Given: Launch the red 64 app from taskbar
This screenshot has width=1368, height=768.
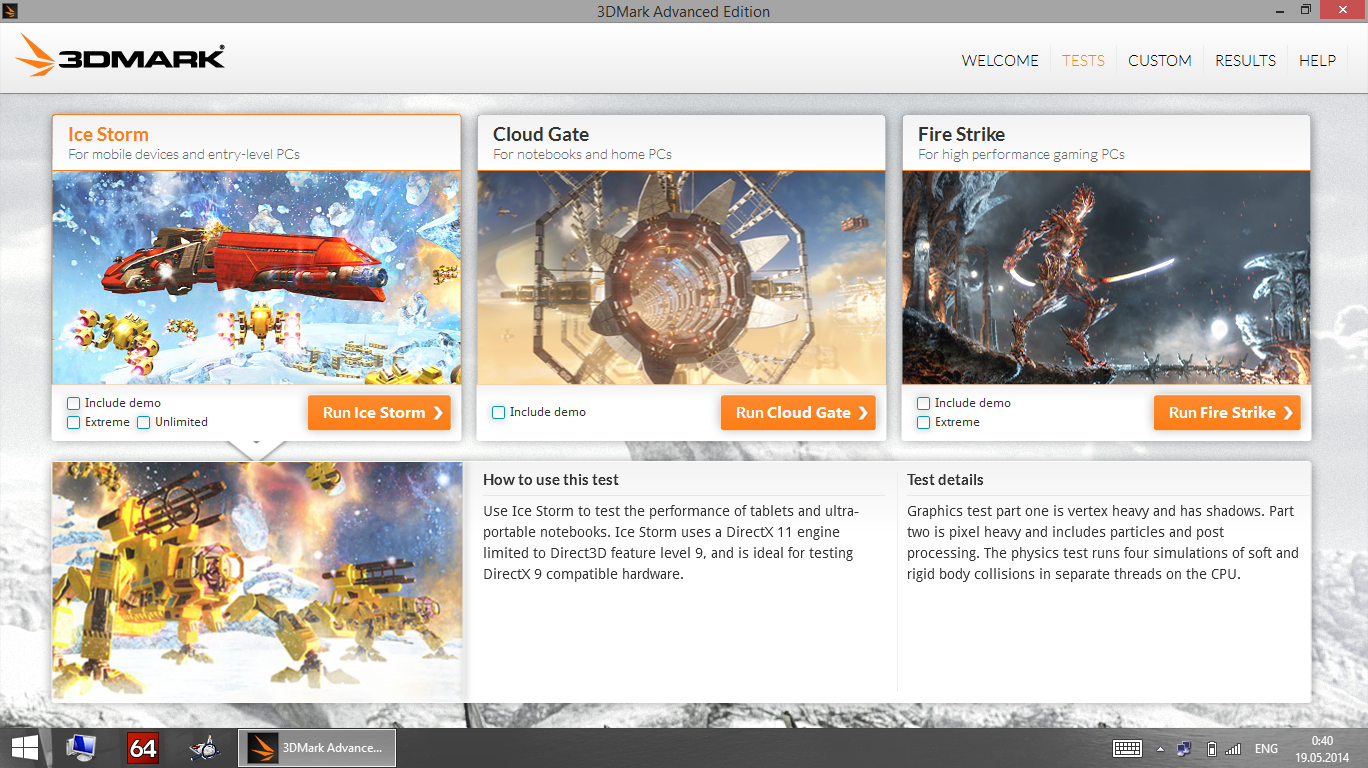Looking at the screenshot, I should tap(143, 748).
